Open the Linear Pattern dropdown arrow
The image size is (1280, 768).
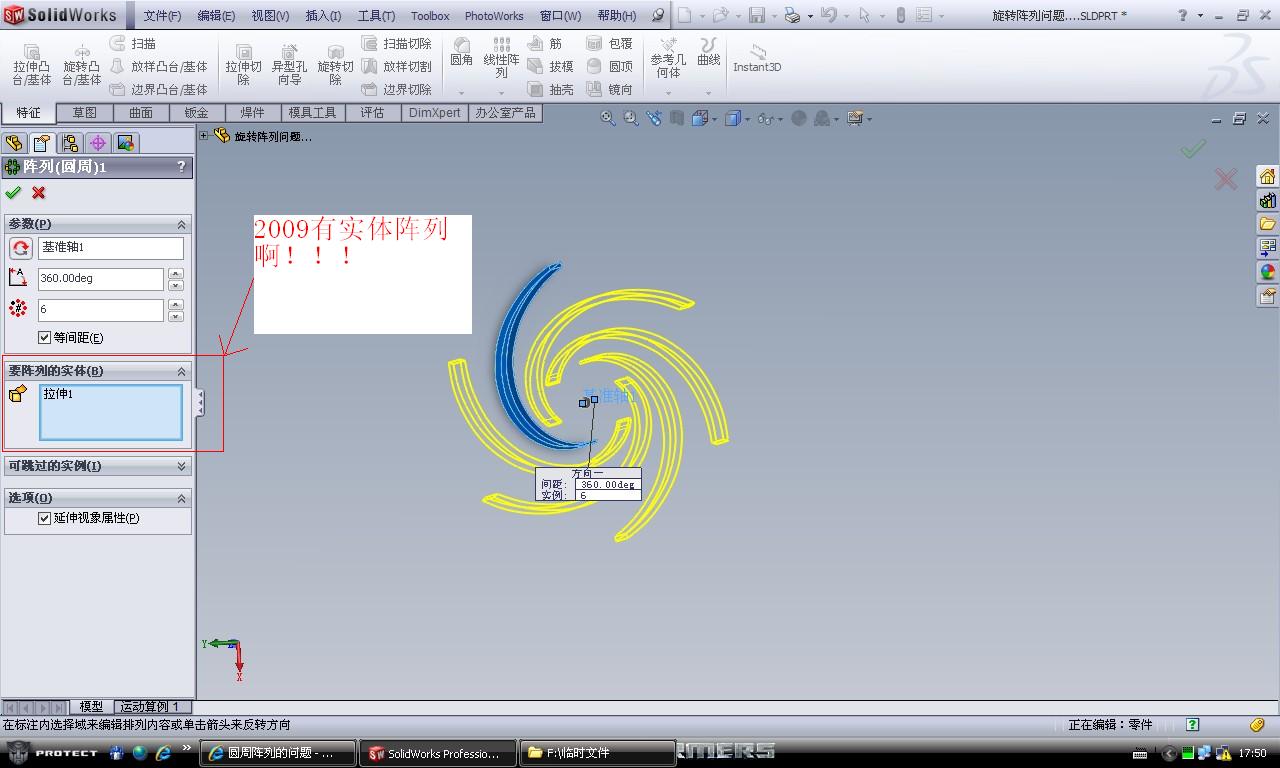(501, 93)
